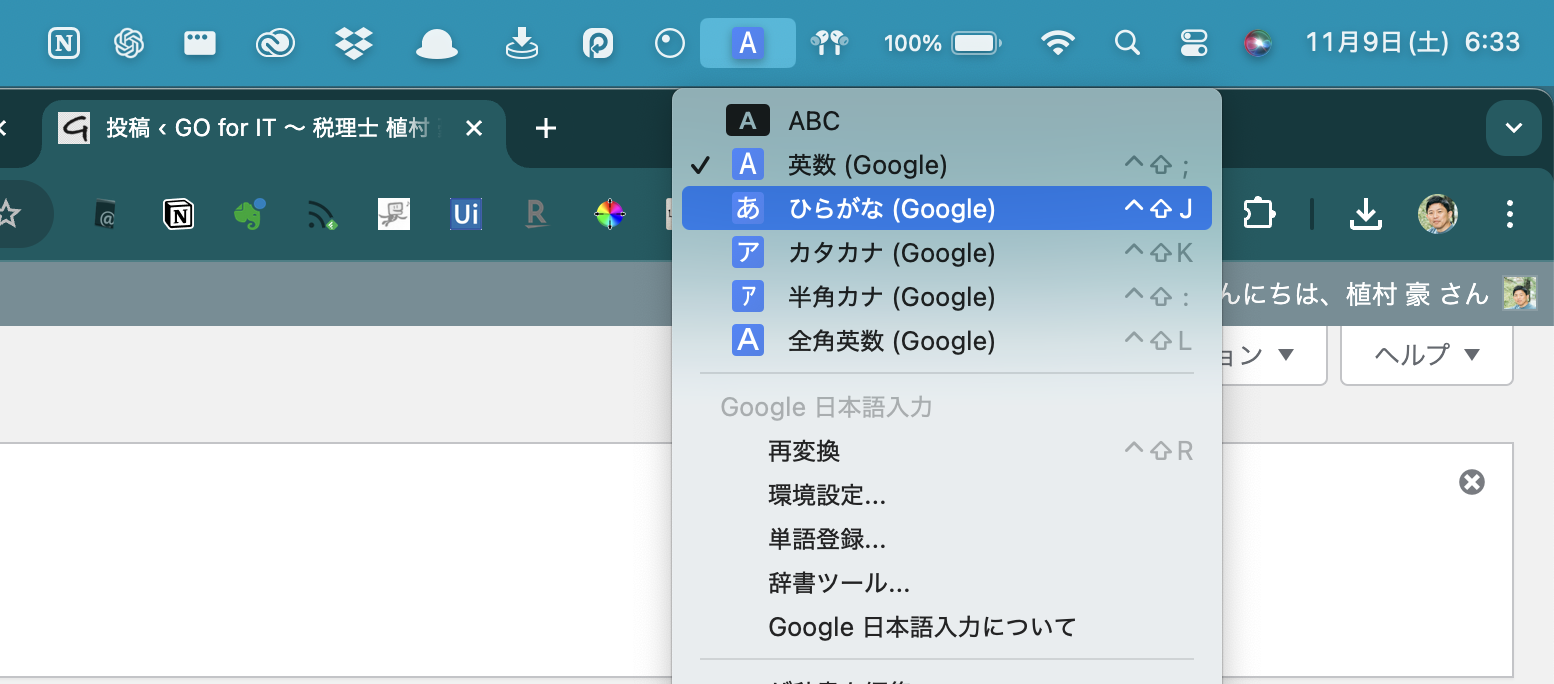The width and height of the screenshot is (1554, 684).
Task: Open Google 日本語入力について
Action: coord(947,627)
